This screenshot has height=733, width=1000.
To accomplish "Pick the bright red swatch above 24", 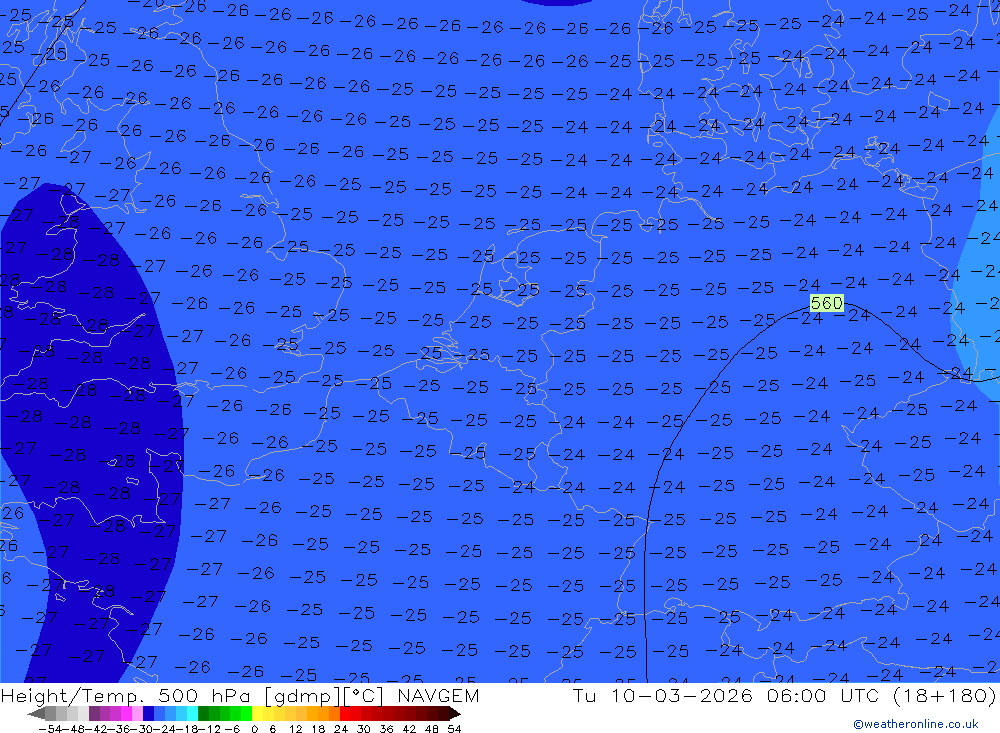I will 345,713.
